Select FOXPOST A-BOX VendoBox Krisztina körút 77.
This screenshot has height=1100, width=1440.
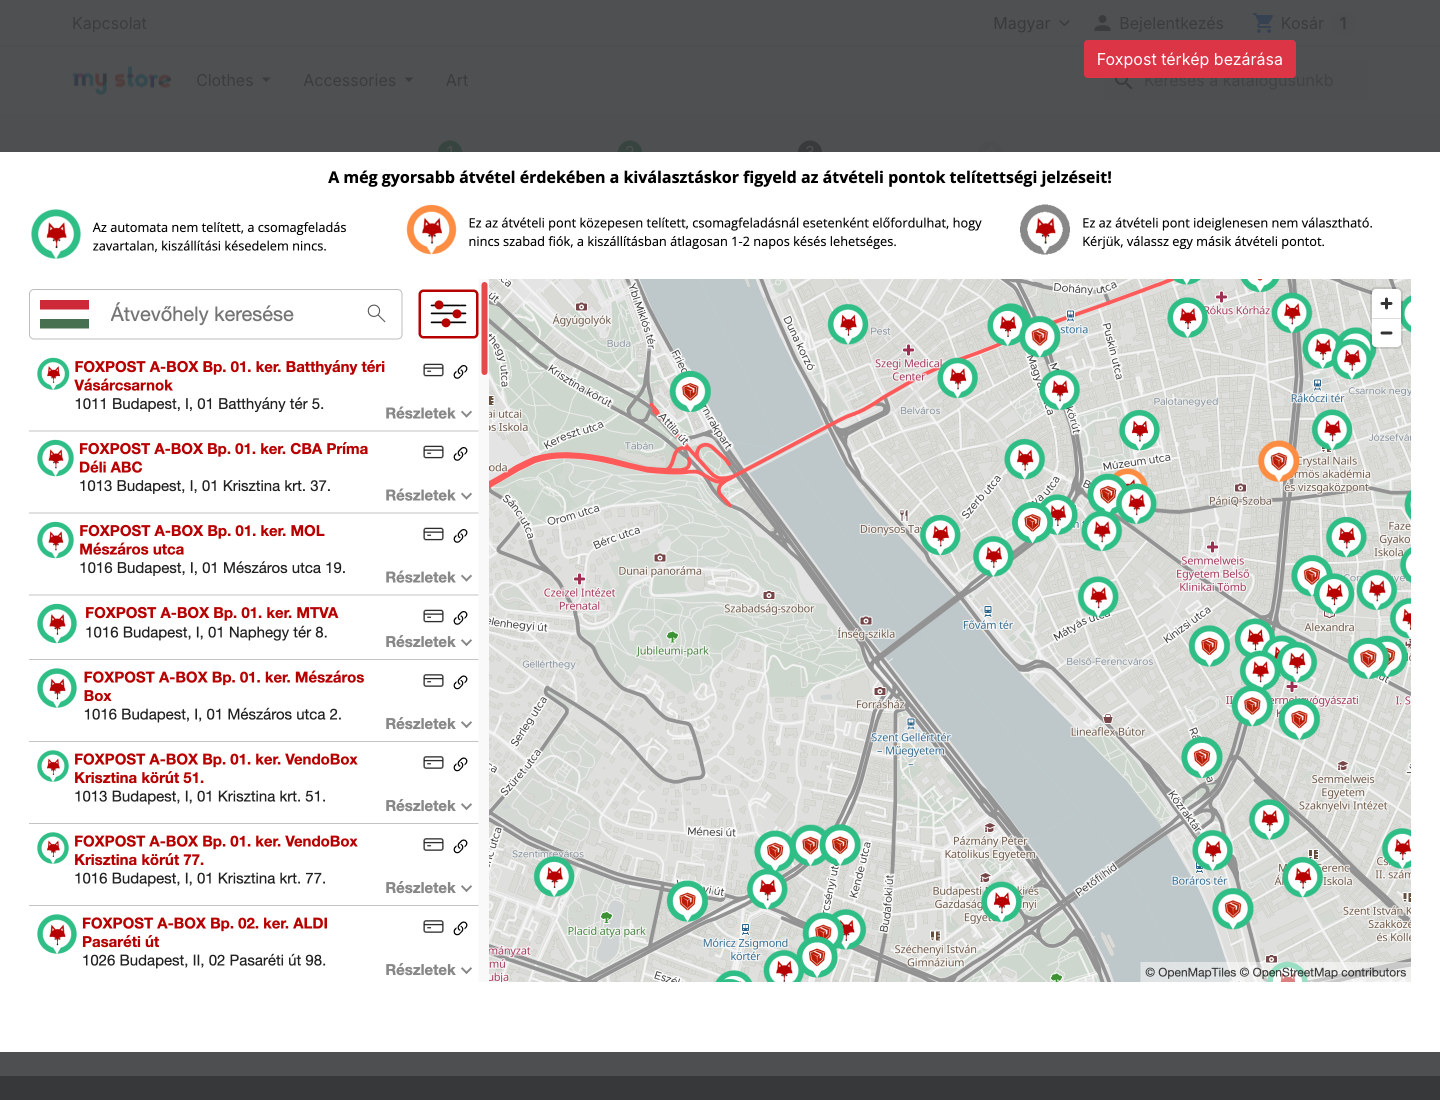[x=216, y=851]
